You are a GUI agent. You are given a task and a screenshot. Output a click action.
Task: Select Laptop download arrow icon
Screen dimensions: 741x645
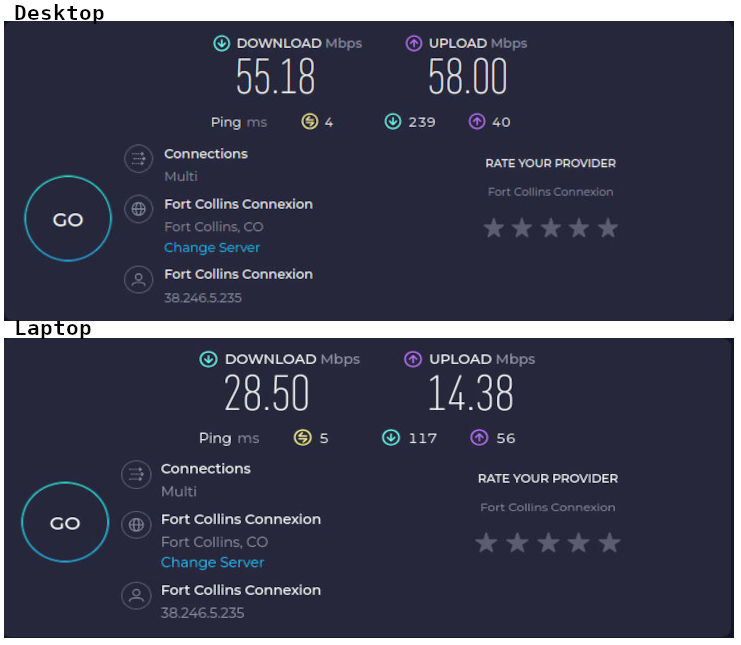209,359
